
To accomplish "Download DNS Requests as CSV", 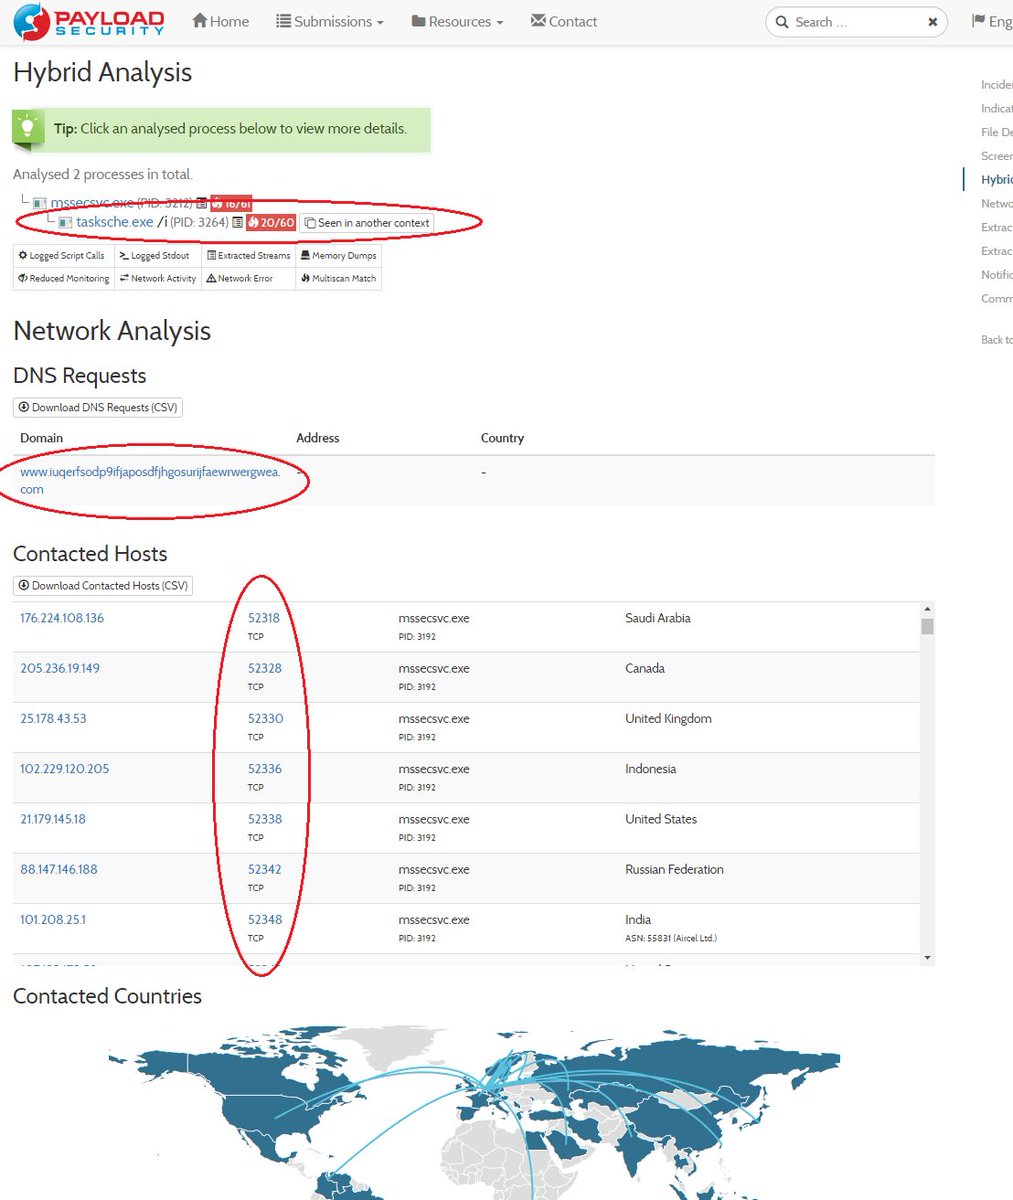I will click(x=98, y=407).
